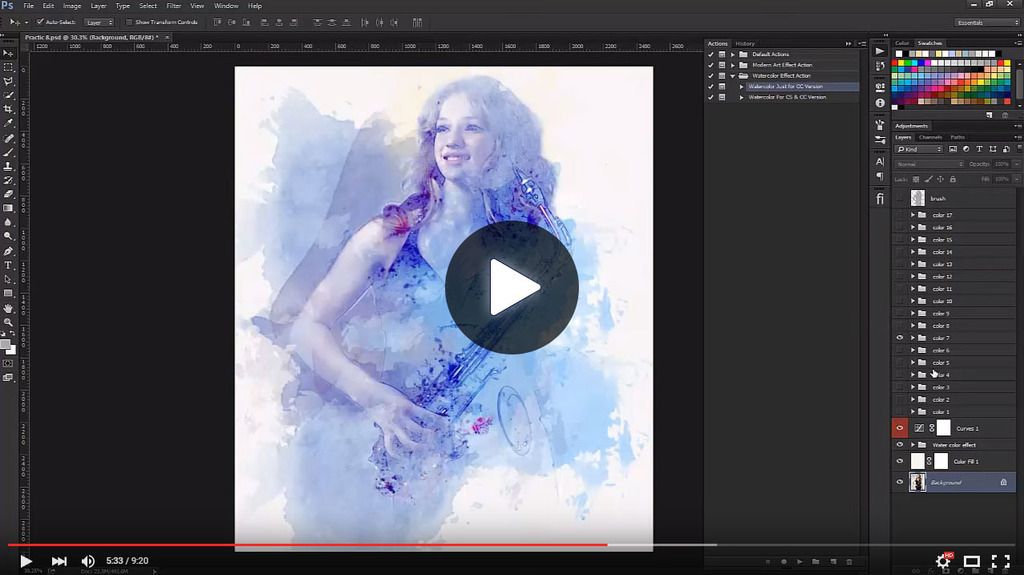The height and width of the screenshot is (575, 1024).
Task: Expand the Default Actions set
Action: coord(733,54)
